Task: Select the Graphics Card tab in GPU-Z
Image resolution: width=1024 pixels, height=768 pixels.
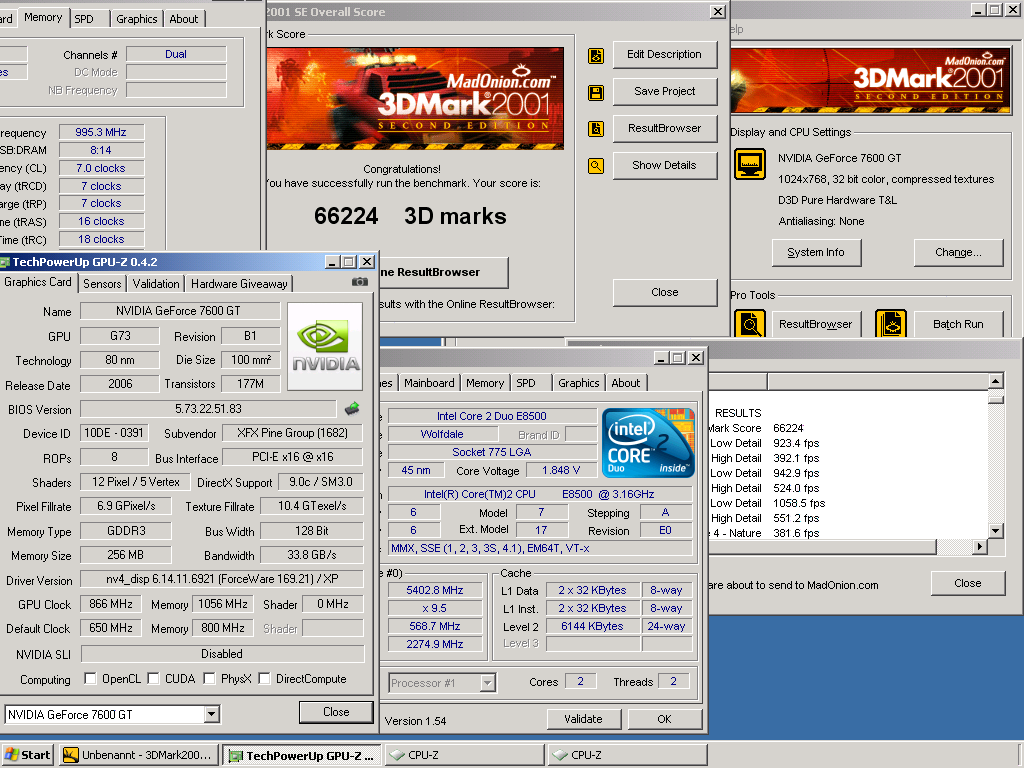Action: [38, 282]
